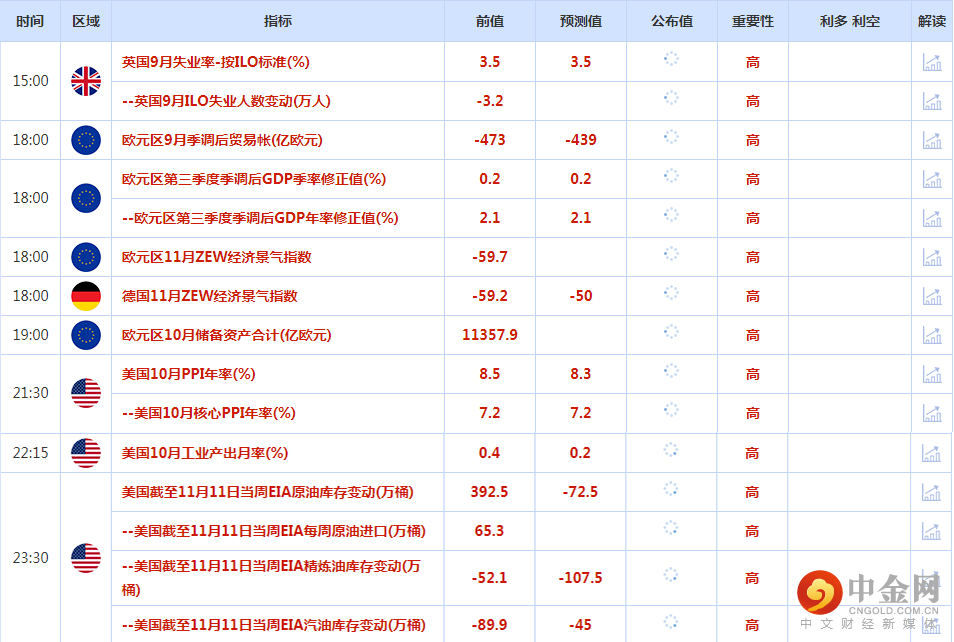The height and width of the screenshot is (642, 954).
Task: Click the UK flag icon at 15:00
Action: (86, 81)
